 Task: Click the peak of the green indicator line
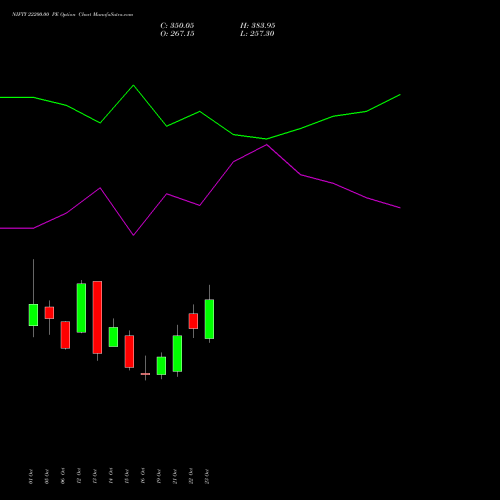[x=133, y=85]
